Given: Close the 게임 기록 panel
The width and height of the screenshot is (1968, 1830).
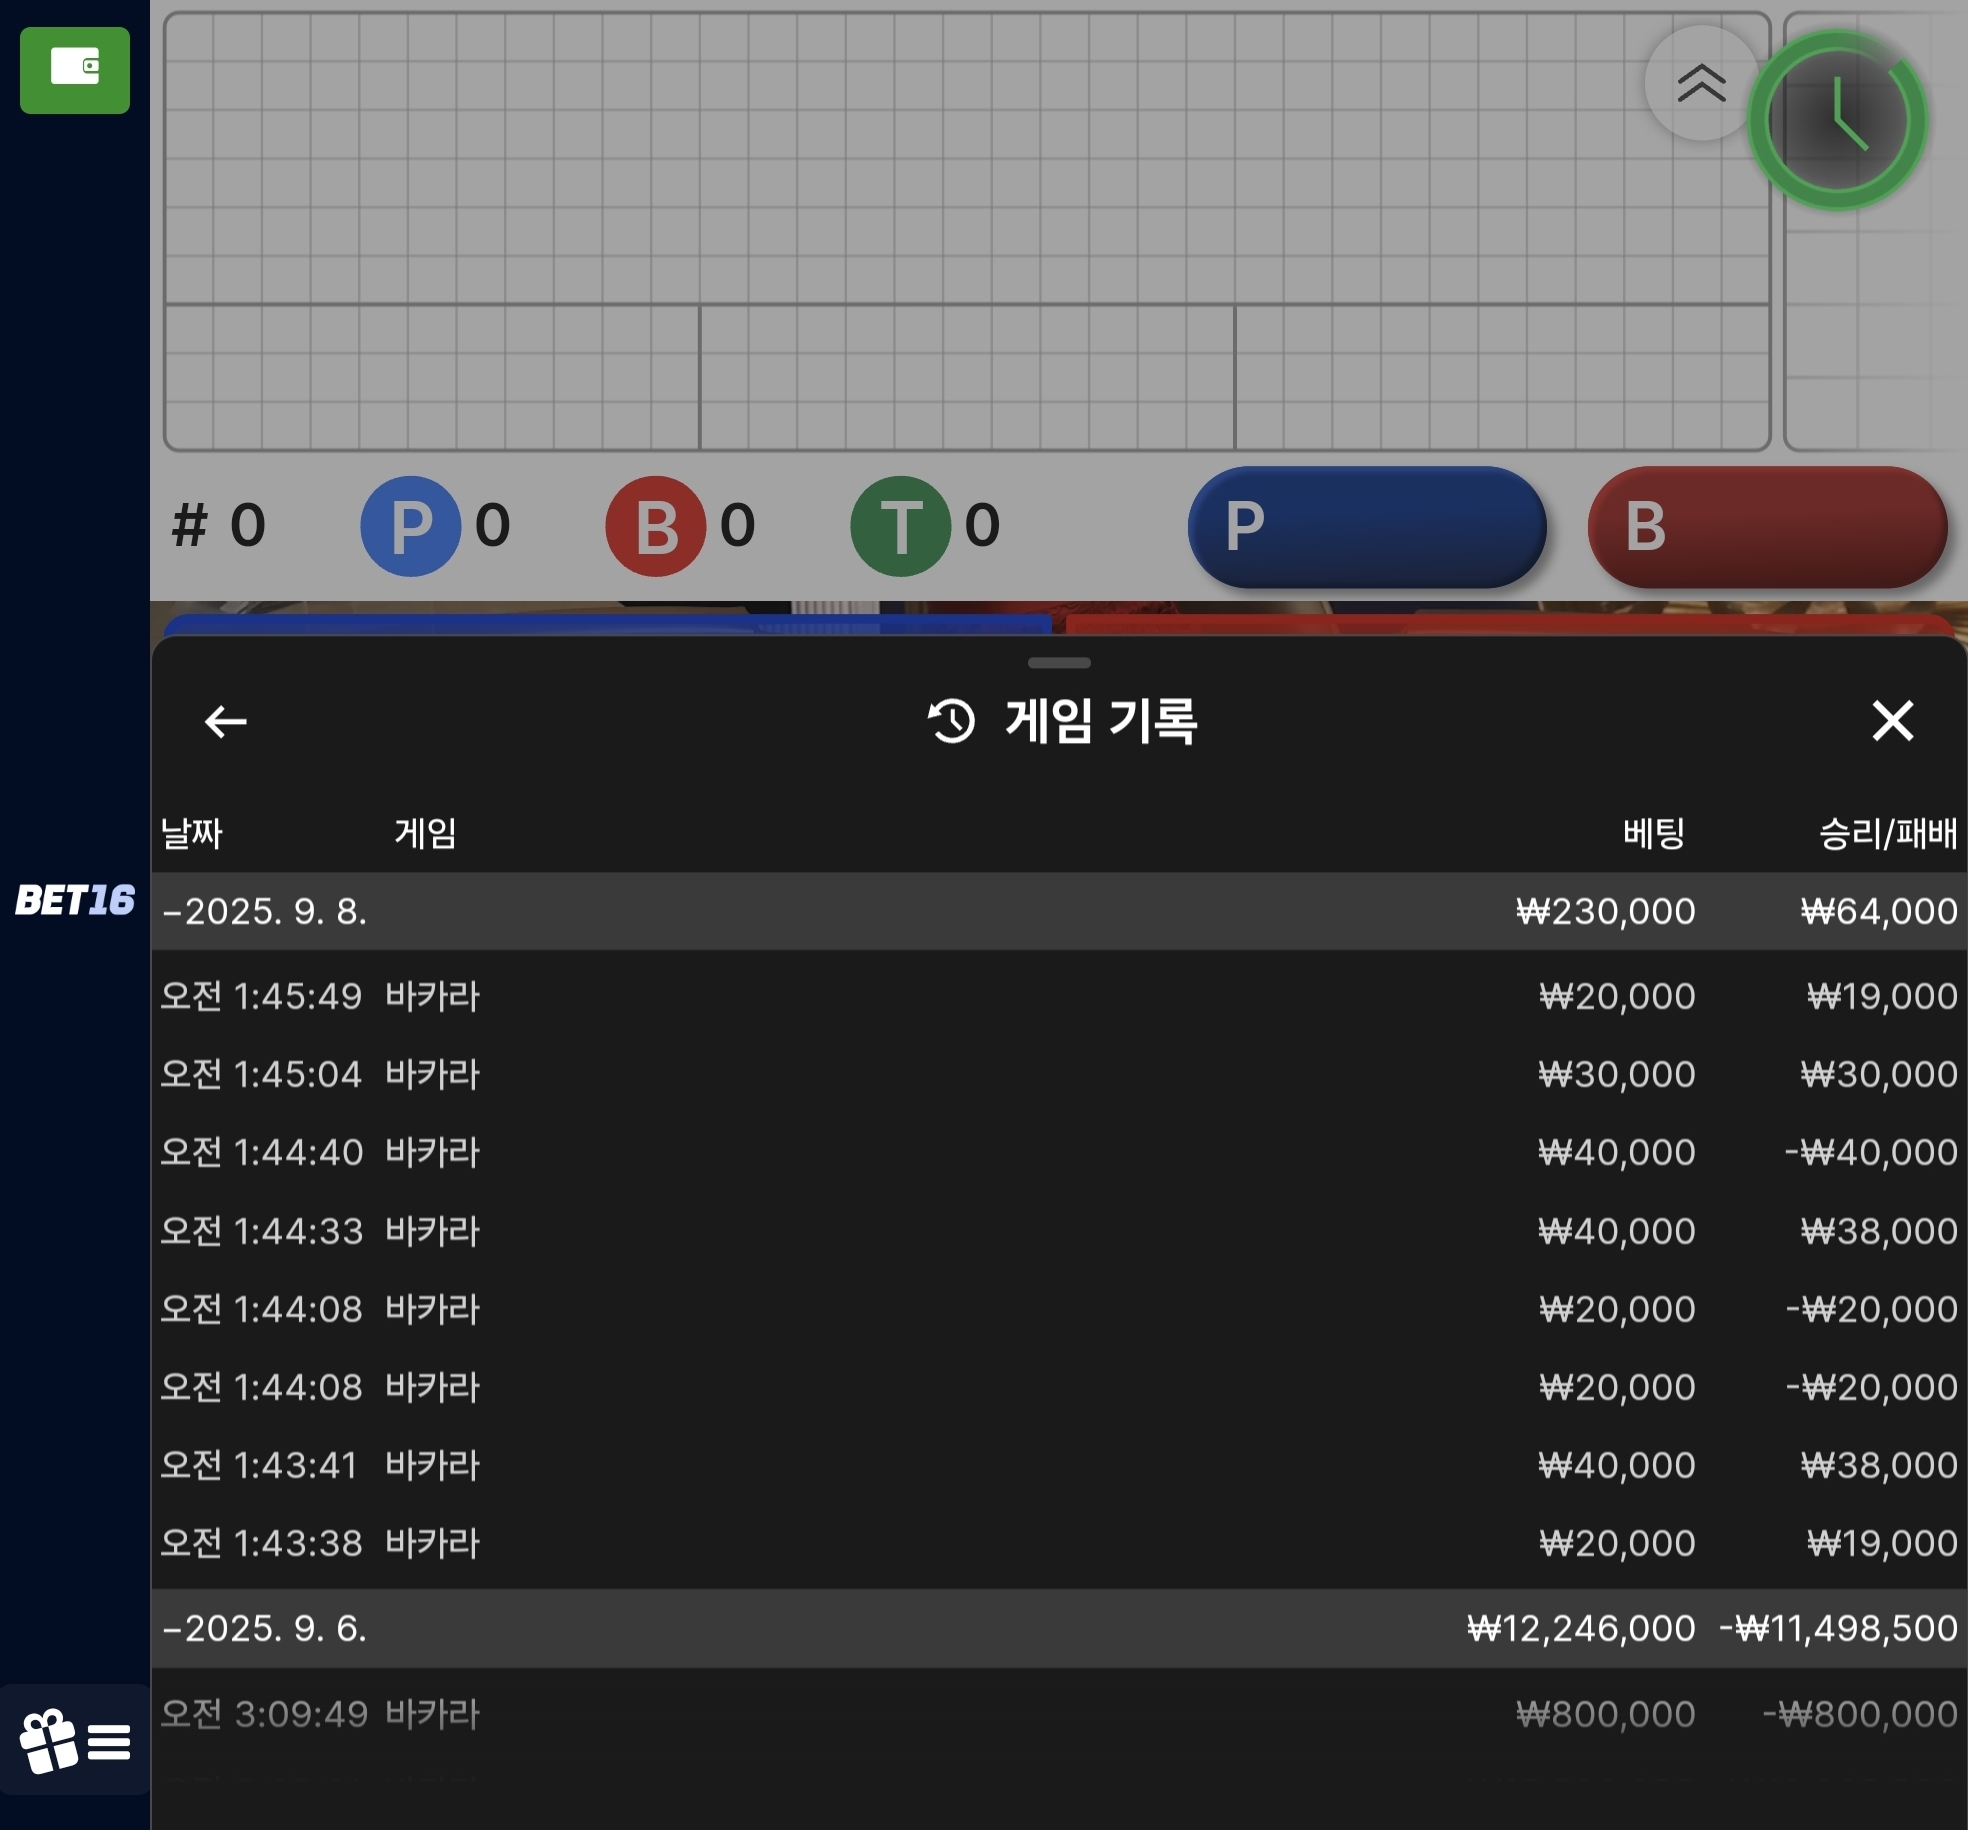Looking at the screenshot, I should click(1892, 720).
